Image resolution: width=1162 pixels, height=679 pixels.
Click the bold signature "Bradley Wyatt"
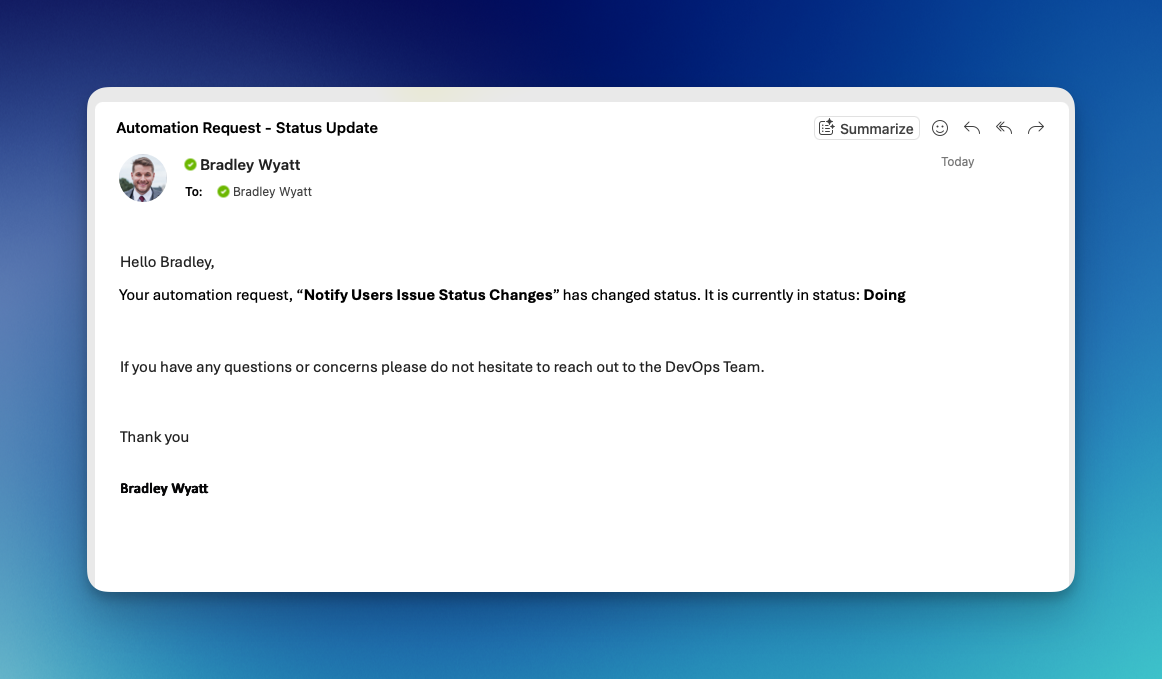tap(164, 489)
